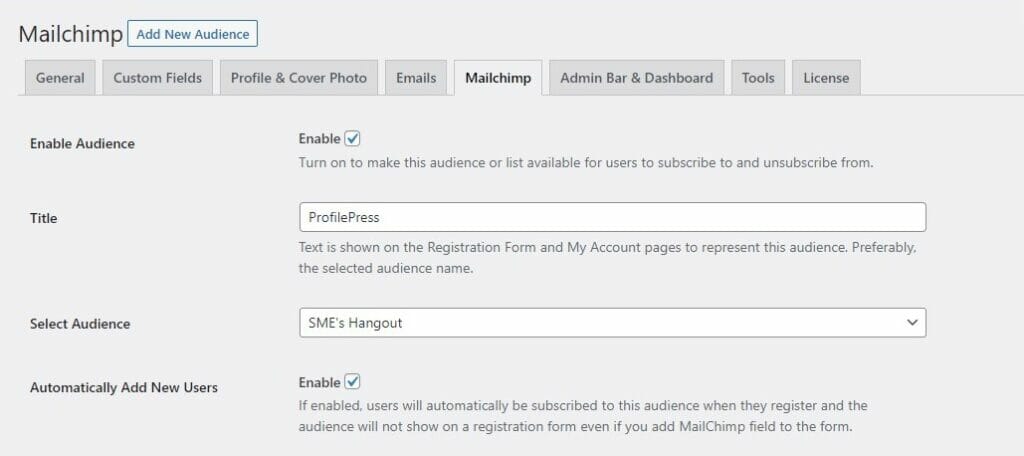Image resolution: width=1024 pixels, height=456 pixels.
Task: Switch to the General tab
Action: (x=60, y=78)
